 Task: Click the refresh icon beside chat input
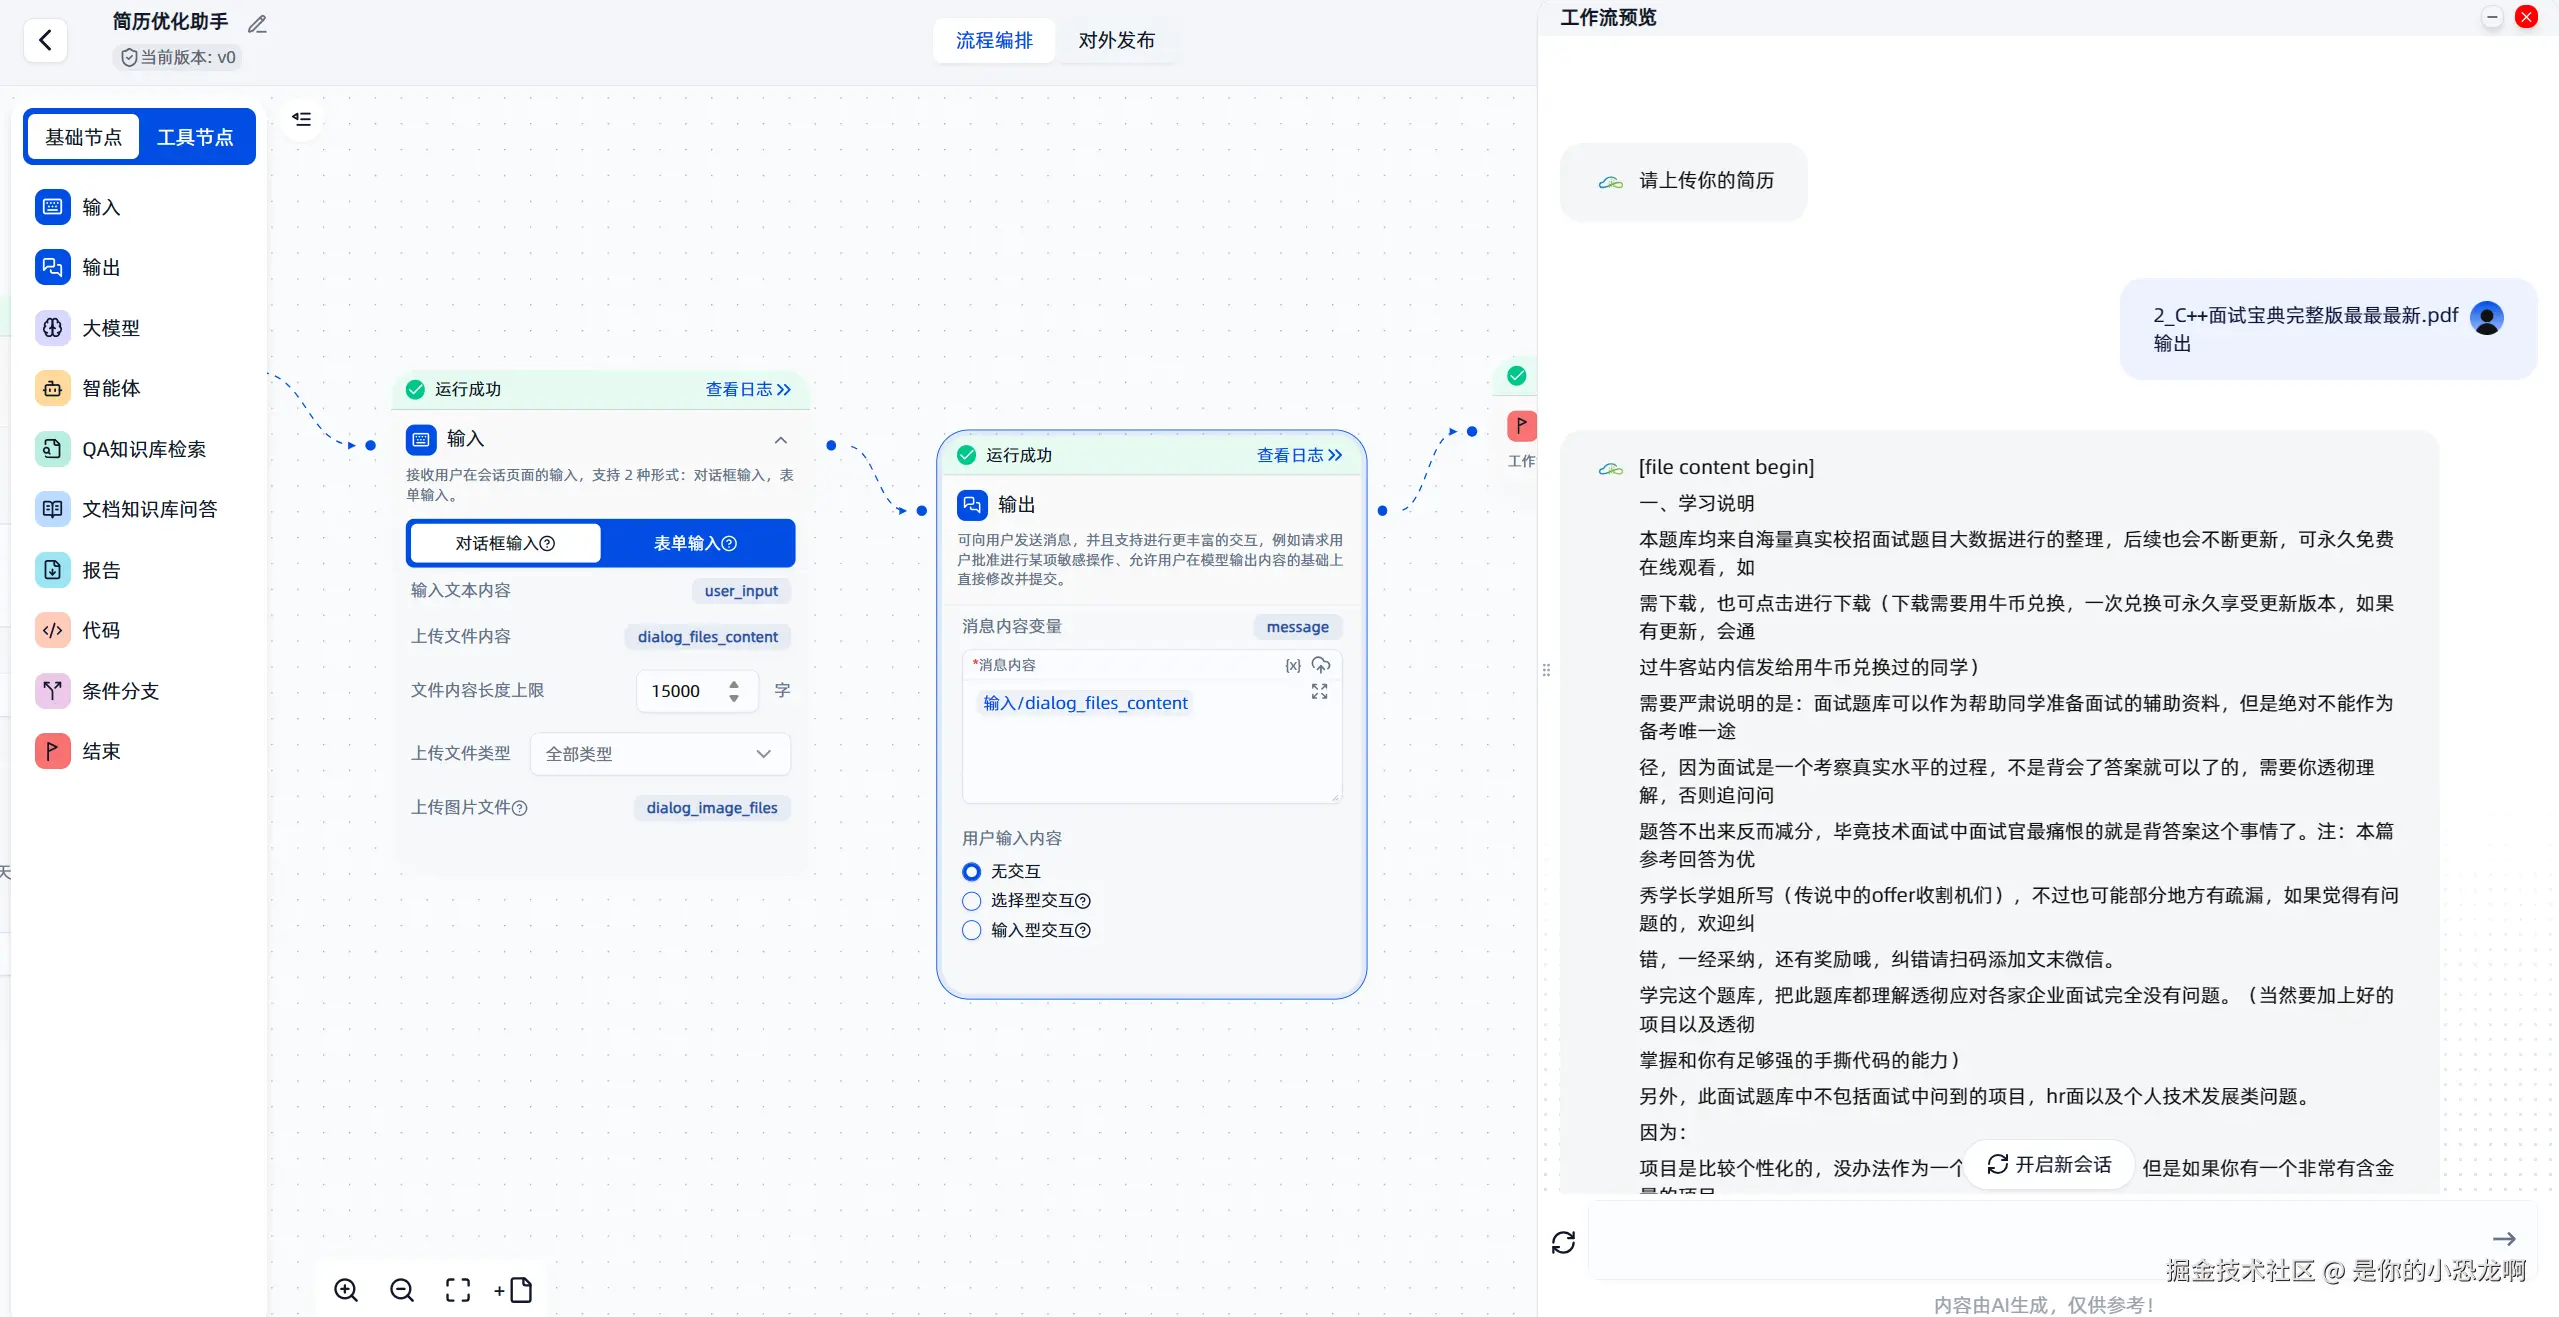point(1563,1242)
